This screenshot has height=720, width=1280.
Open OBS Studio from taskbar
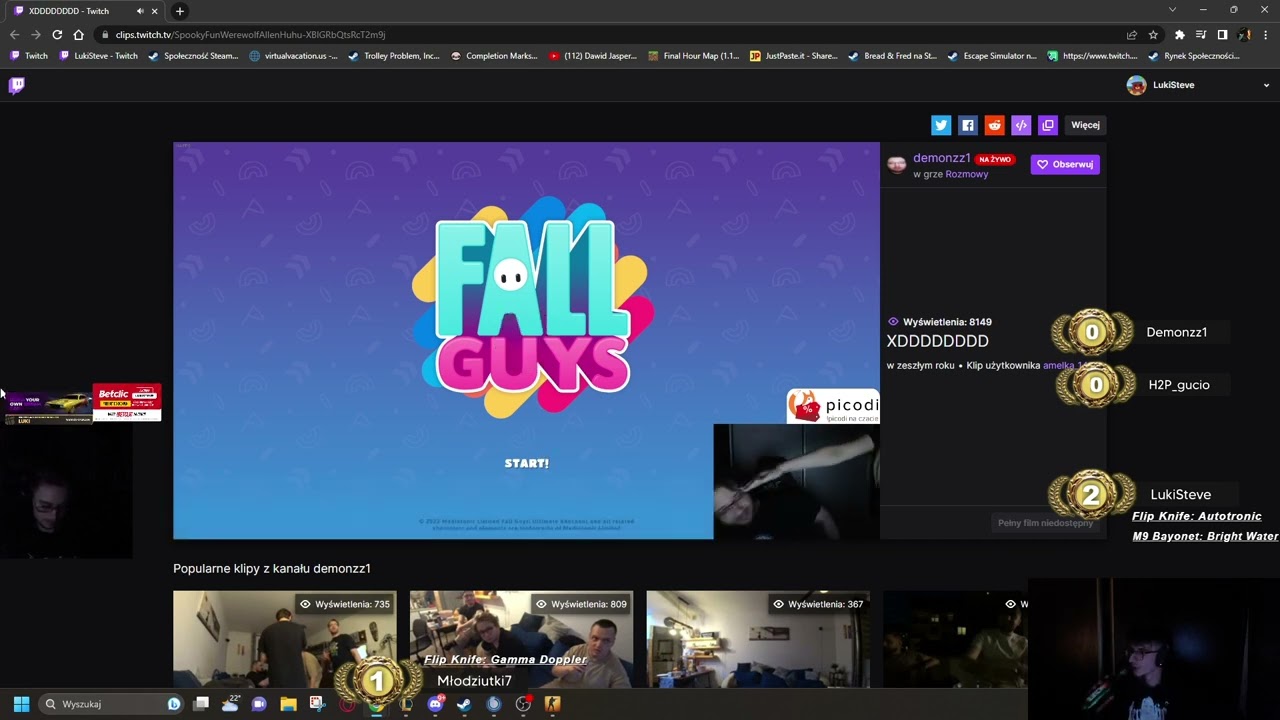coord(523,704)
